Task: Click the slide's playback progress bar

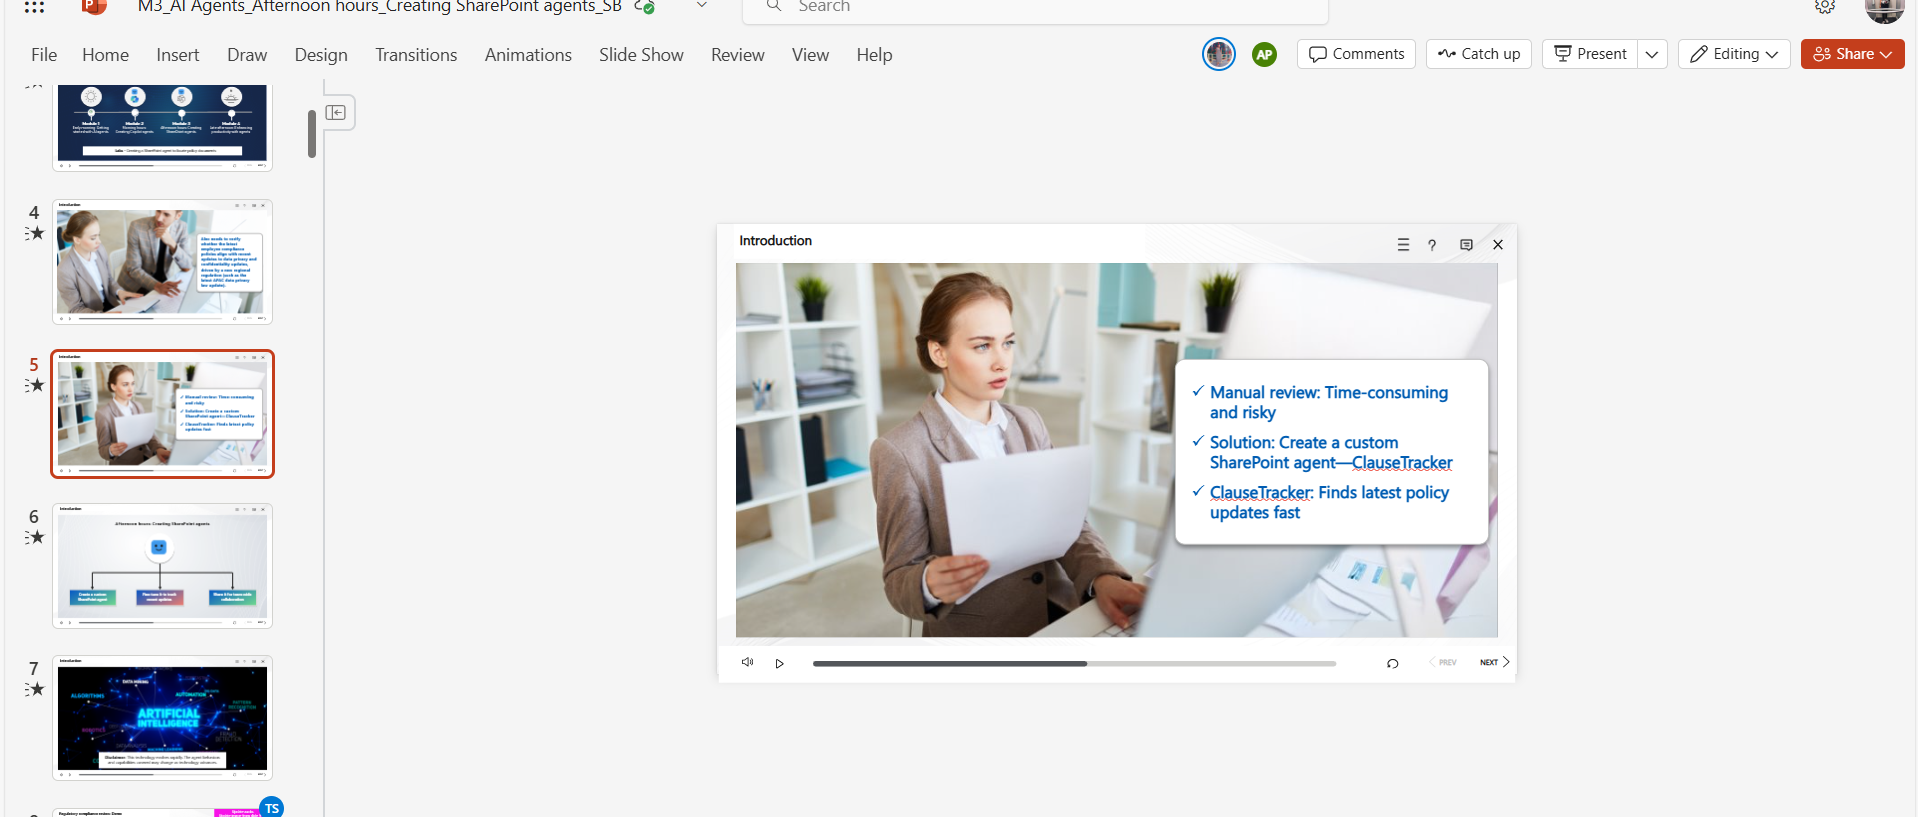Action: (1074, 663)
